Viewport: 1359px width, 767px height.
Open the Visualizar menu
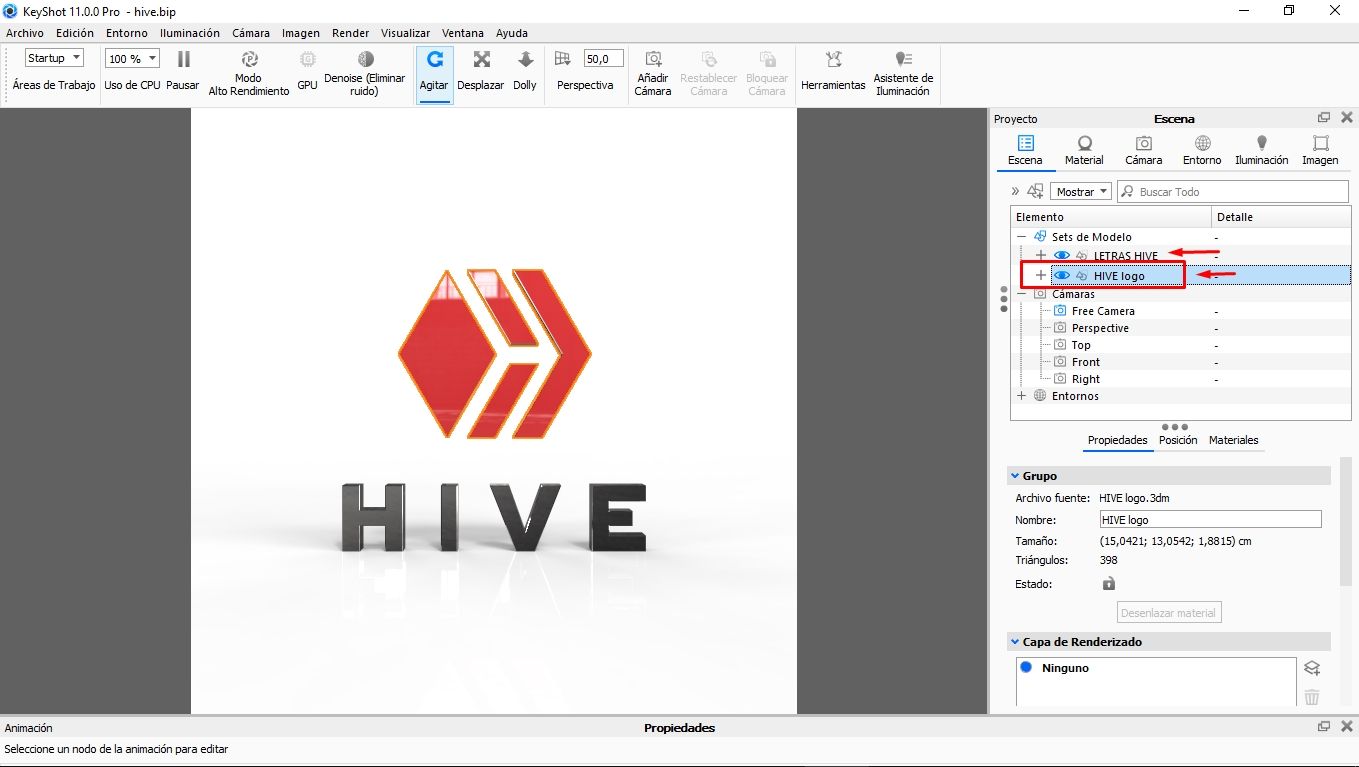click(405, 33)
